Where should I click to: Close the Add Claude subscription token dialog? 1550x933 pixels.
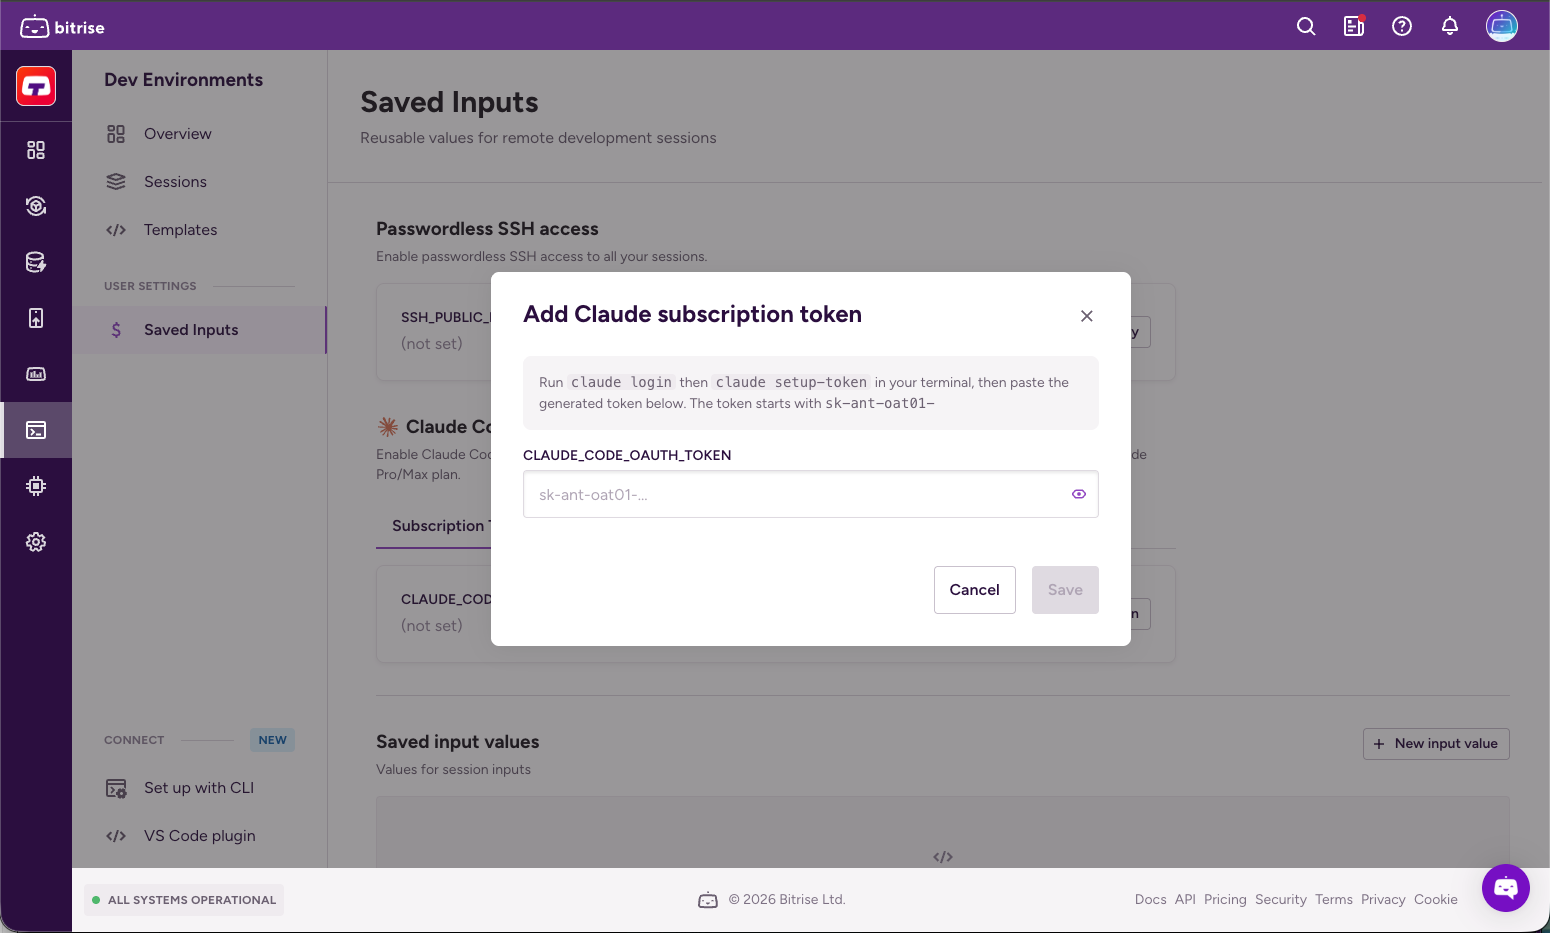[1087, 316]
